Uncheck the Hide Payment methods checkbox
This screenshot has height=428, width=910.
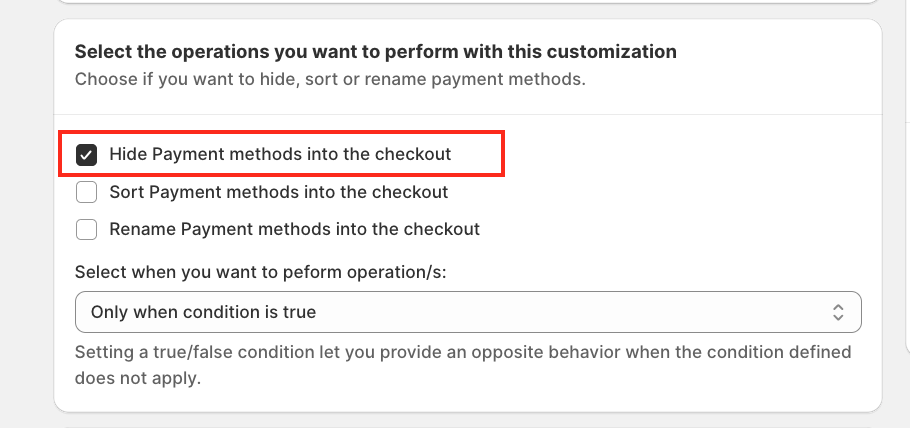[87, 155]
